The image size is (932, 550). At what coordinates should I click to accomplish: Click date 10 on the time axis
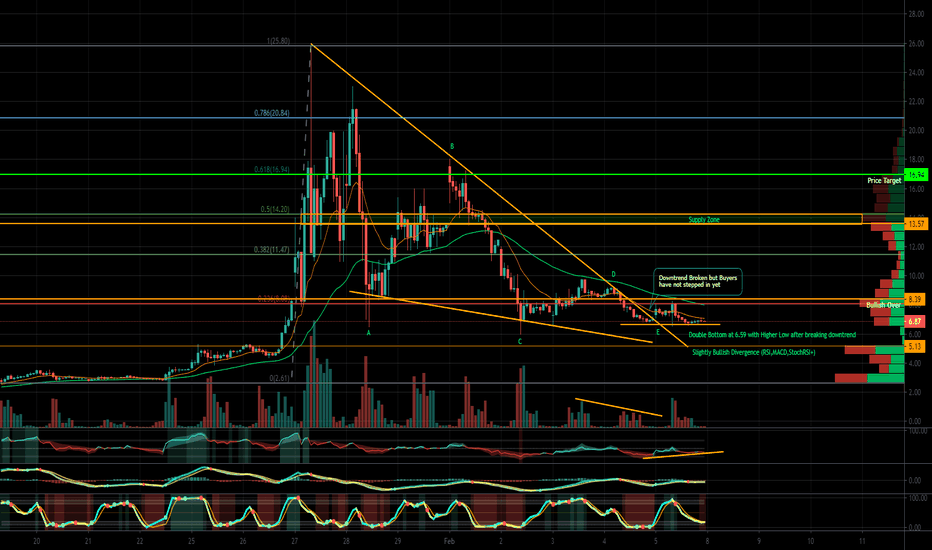(810, 541)
